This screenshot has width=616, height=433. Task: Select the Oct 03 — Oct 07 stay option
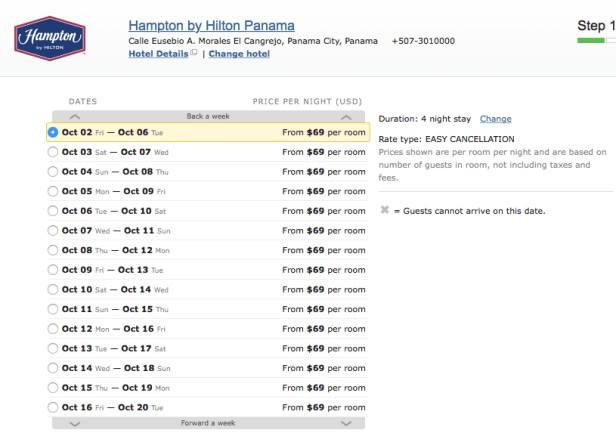tap(53, 152)
